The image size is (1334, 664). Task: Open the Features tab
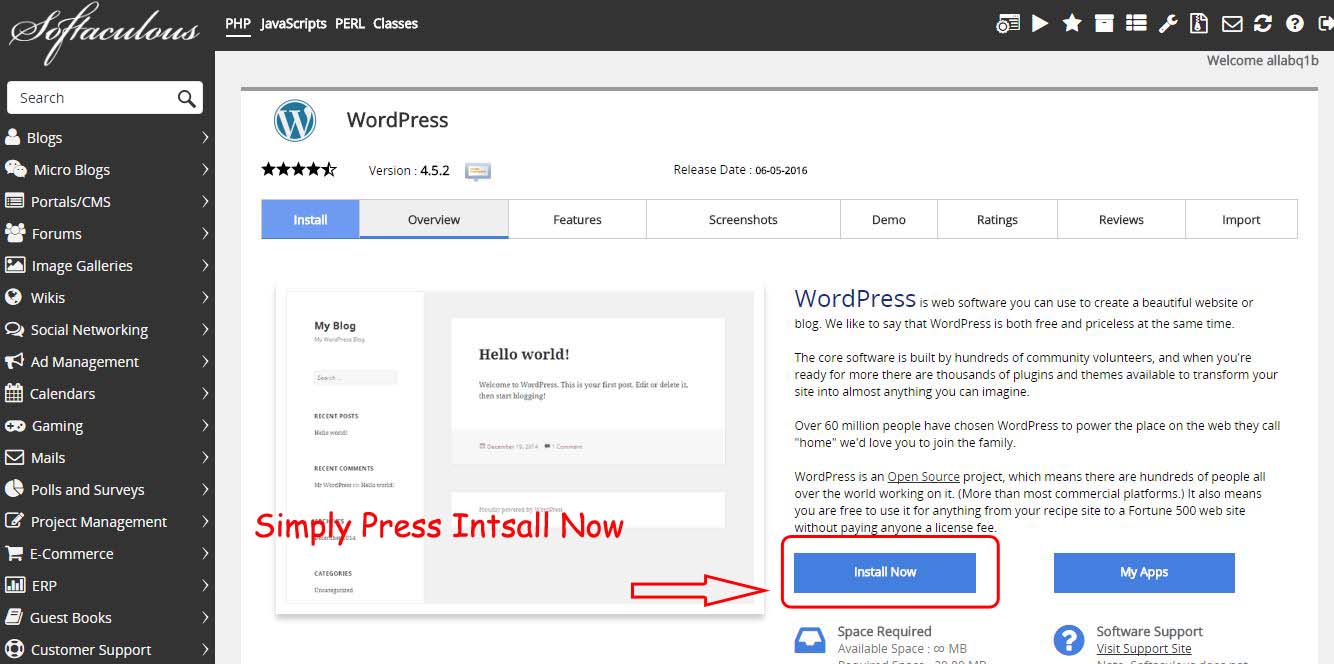[577, 219]
